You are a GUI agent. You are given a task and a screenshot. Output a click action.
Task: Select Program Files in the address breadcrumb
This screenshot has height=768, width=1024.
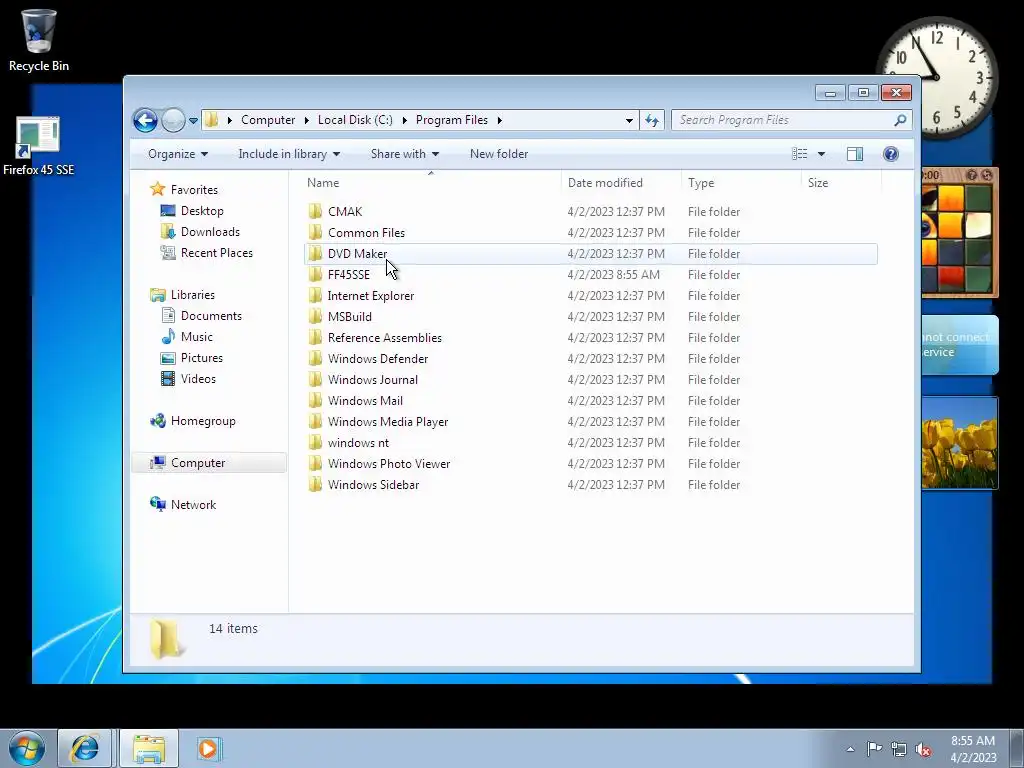pos(452,120)
